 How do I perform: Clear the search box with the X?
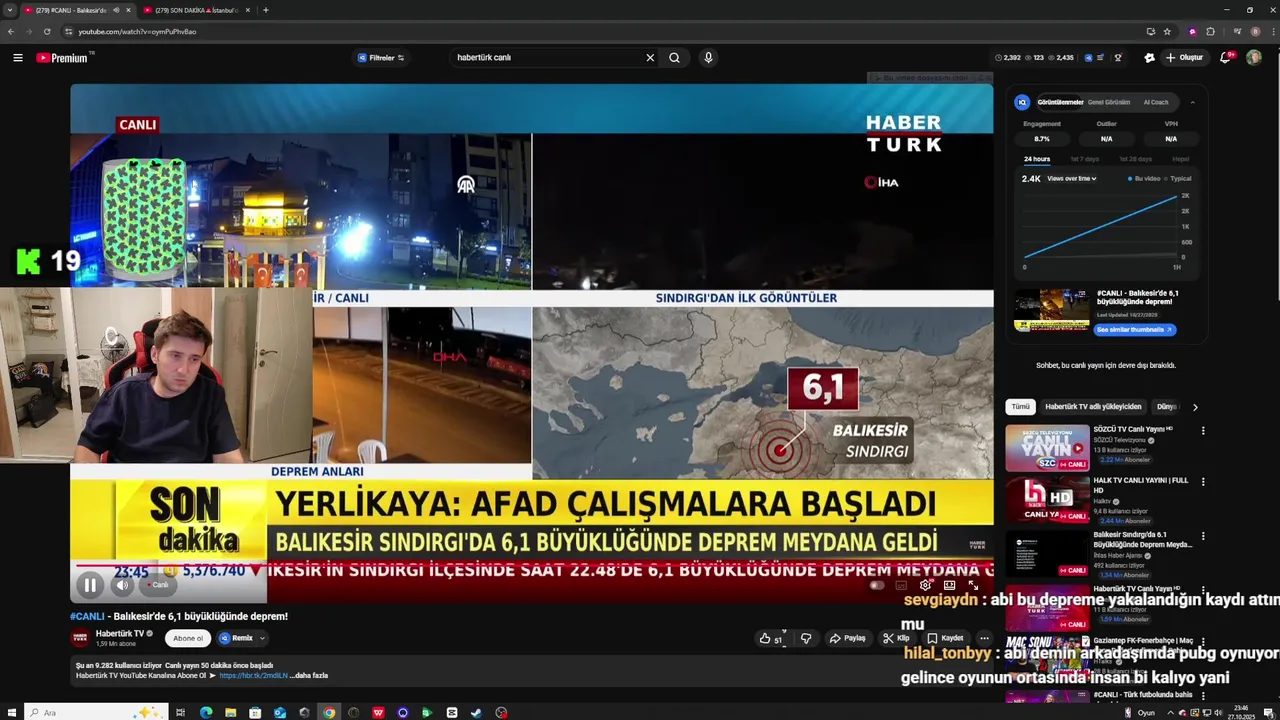pyautogui.click(x=650, y=58)
